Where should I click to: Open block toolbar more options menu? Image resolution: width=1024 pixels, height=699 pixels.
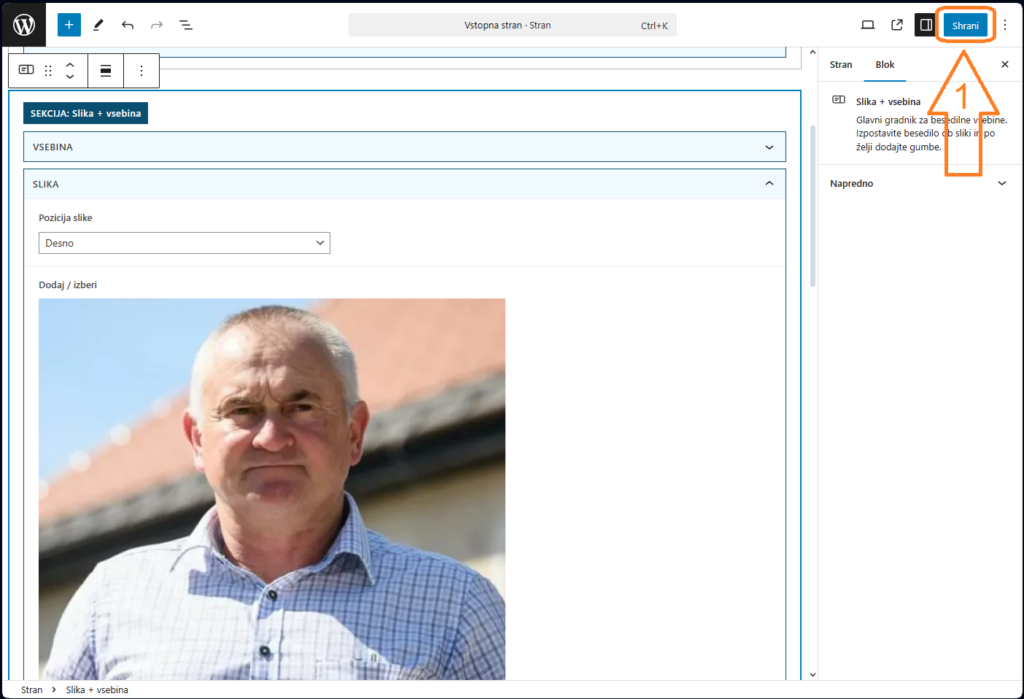141,71
